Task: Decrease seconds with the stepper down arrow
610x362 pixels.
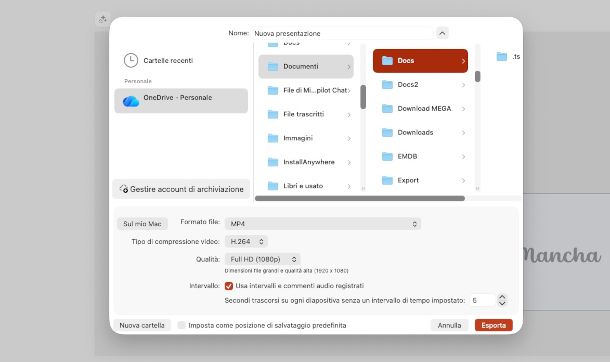Action: pyautogui.click(x=502, y=303)
